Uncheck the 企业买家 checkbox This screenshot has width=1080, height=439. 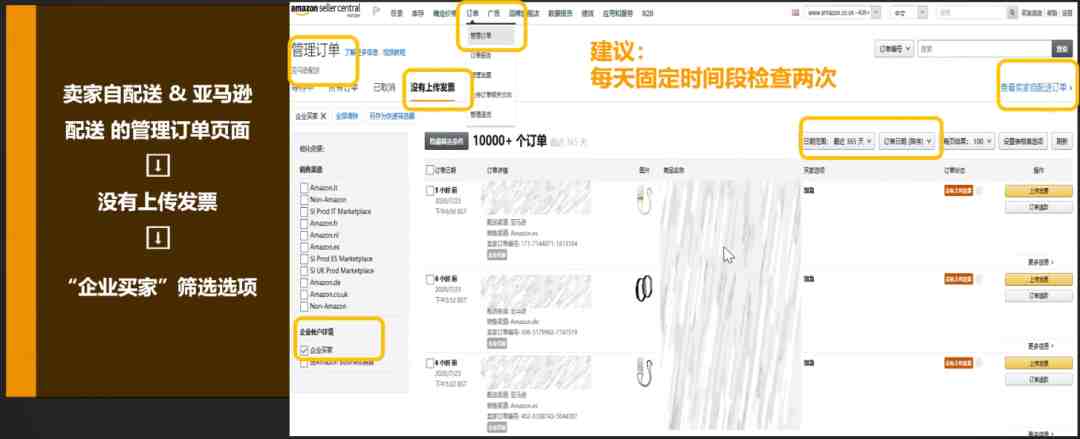[304, 350]
